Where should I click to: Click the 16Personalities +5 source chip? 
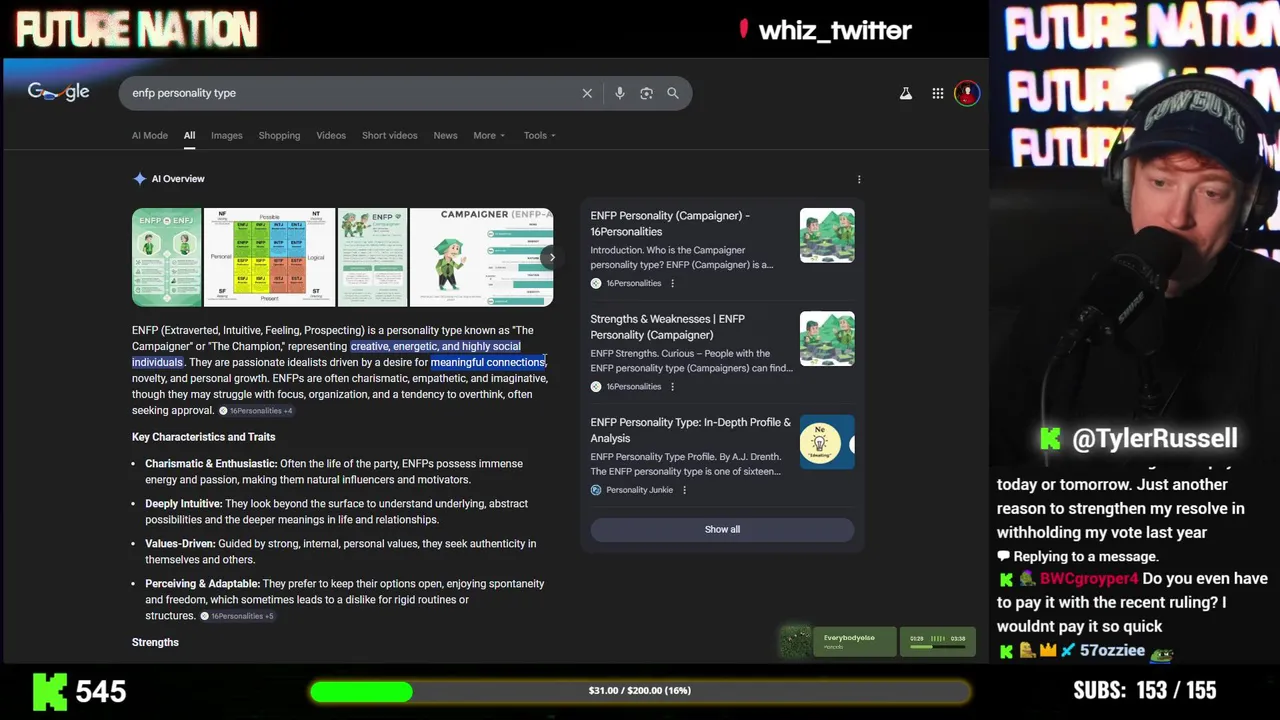[x=238, y=616]
